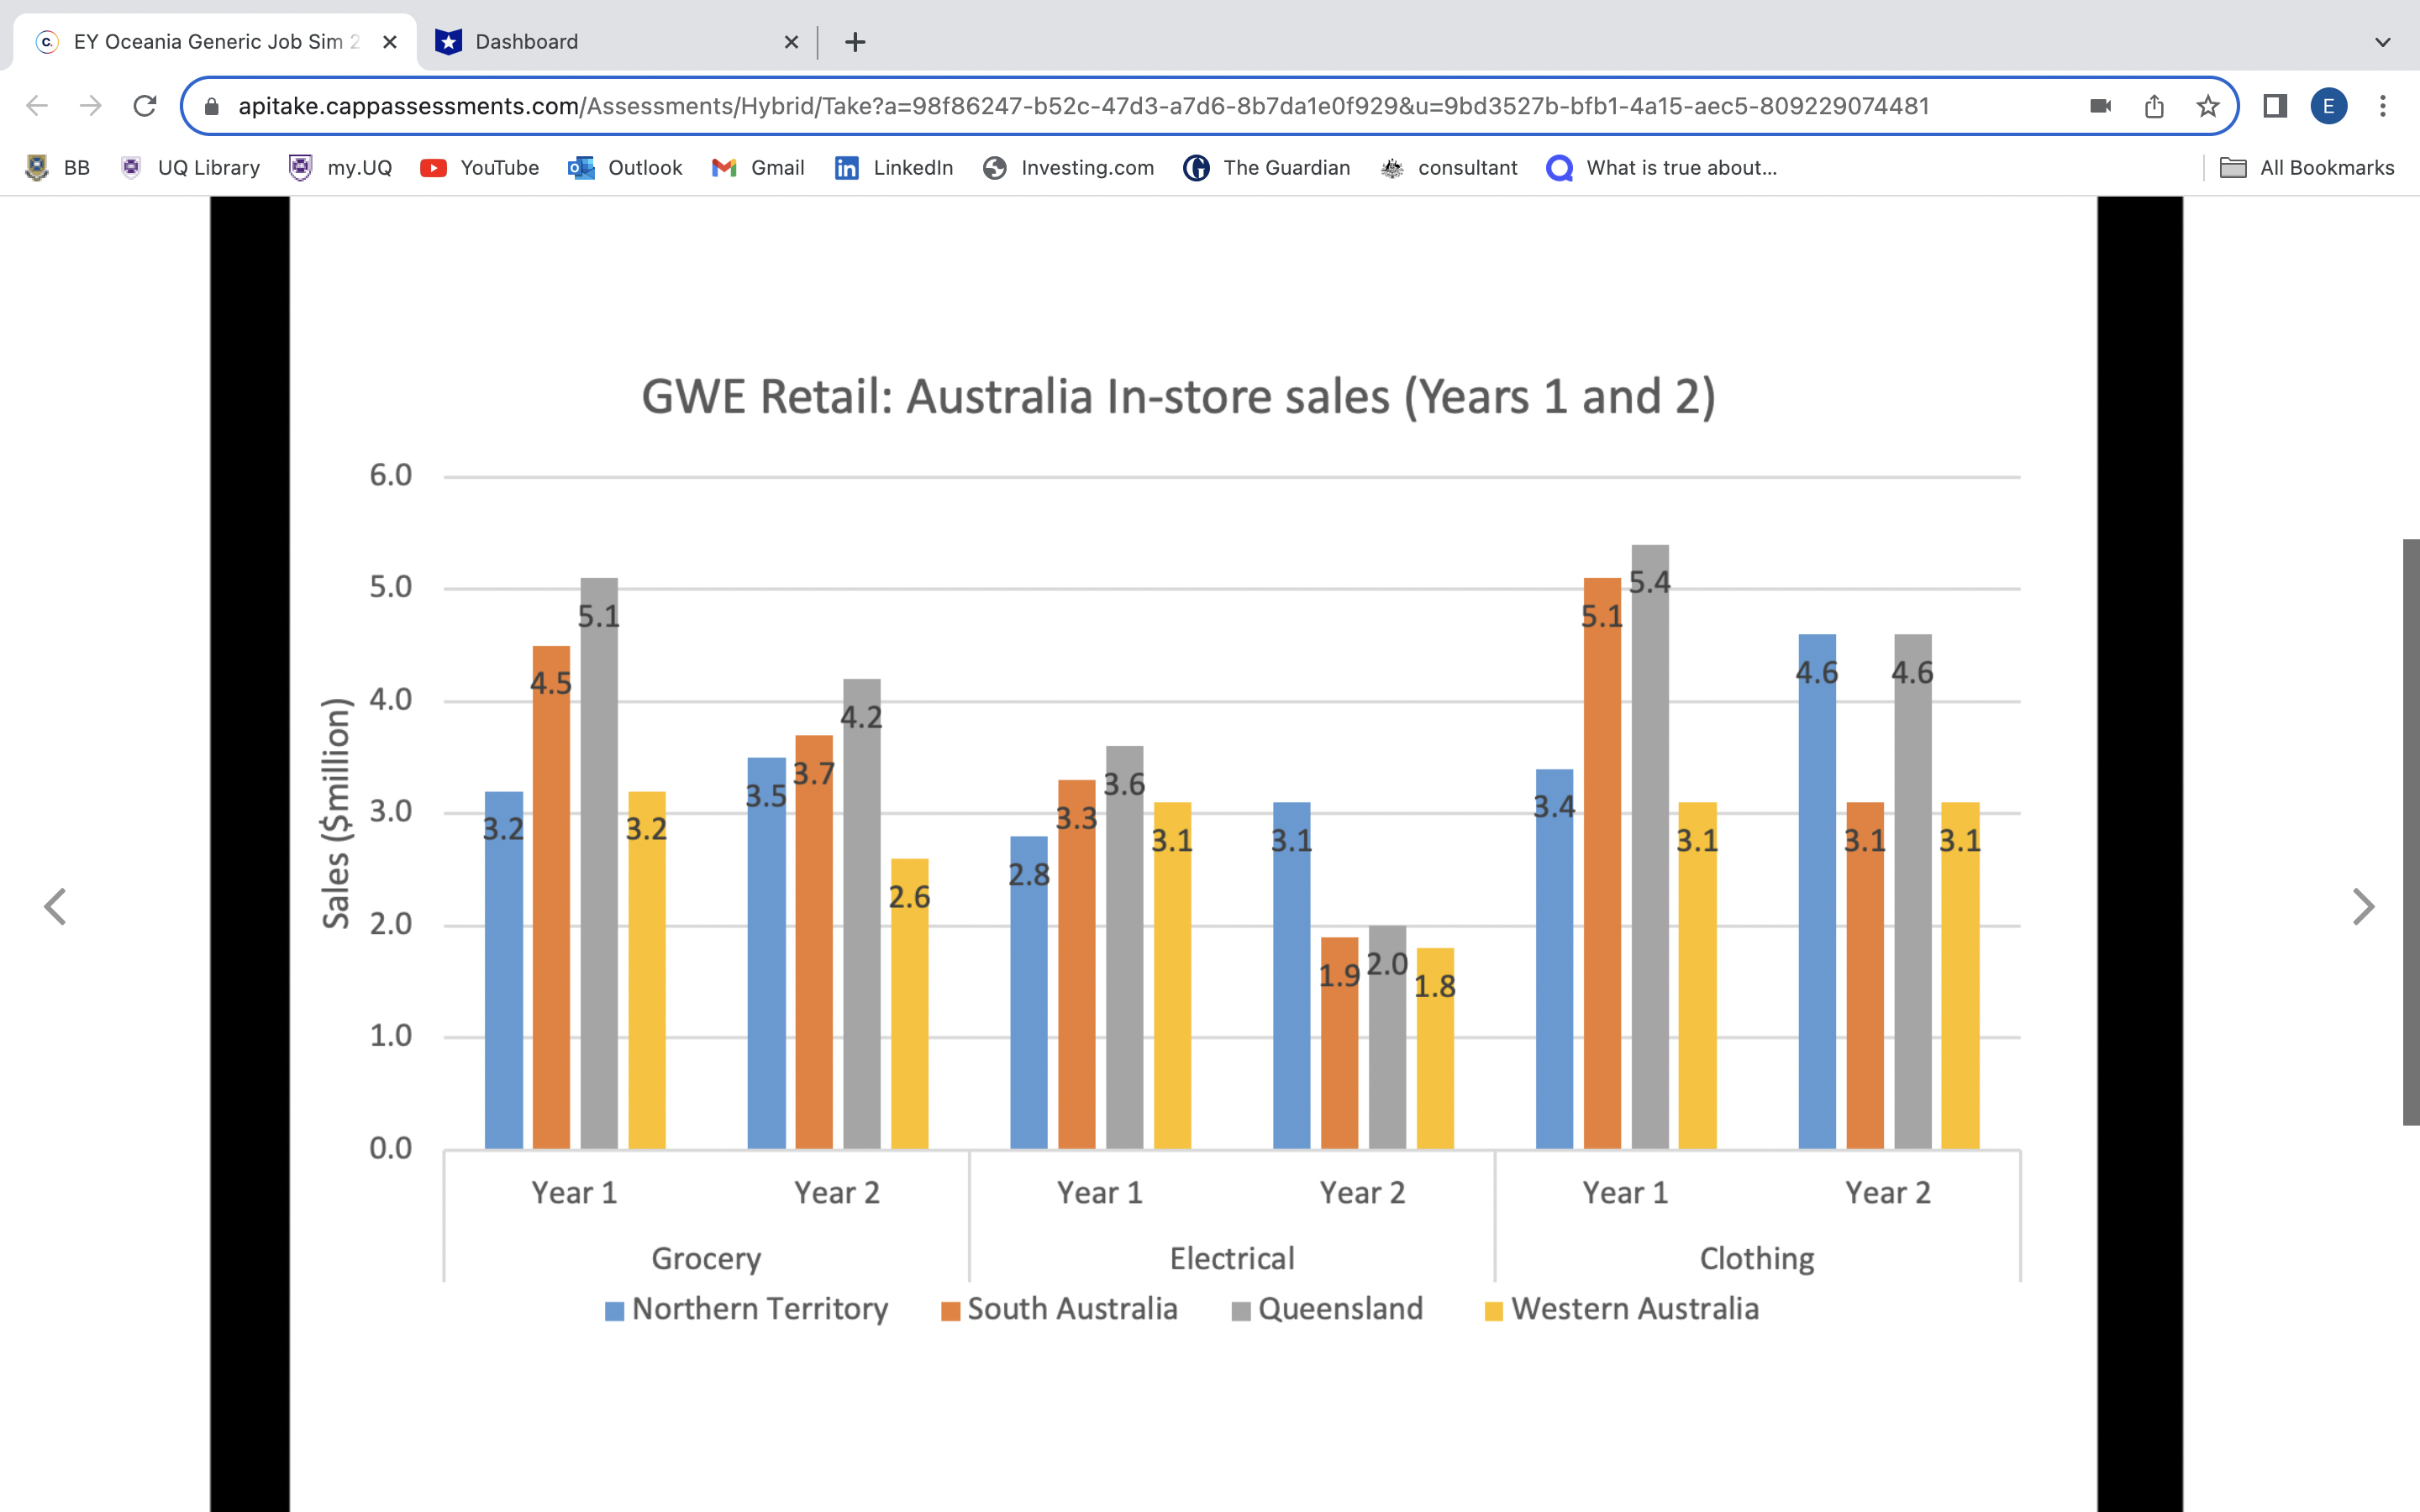Click the 2.6 Western Australia Grocery bar
The height and width of the screenshot is (1512, 2420).
coord(909,1003)
